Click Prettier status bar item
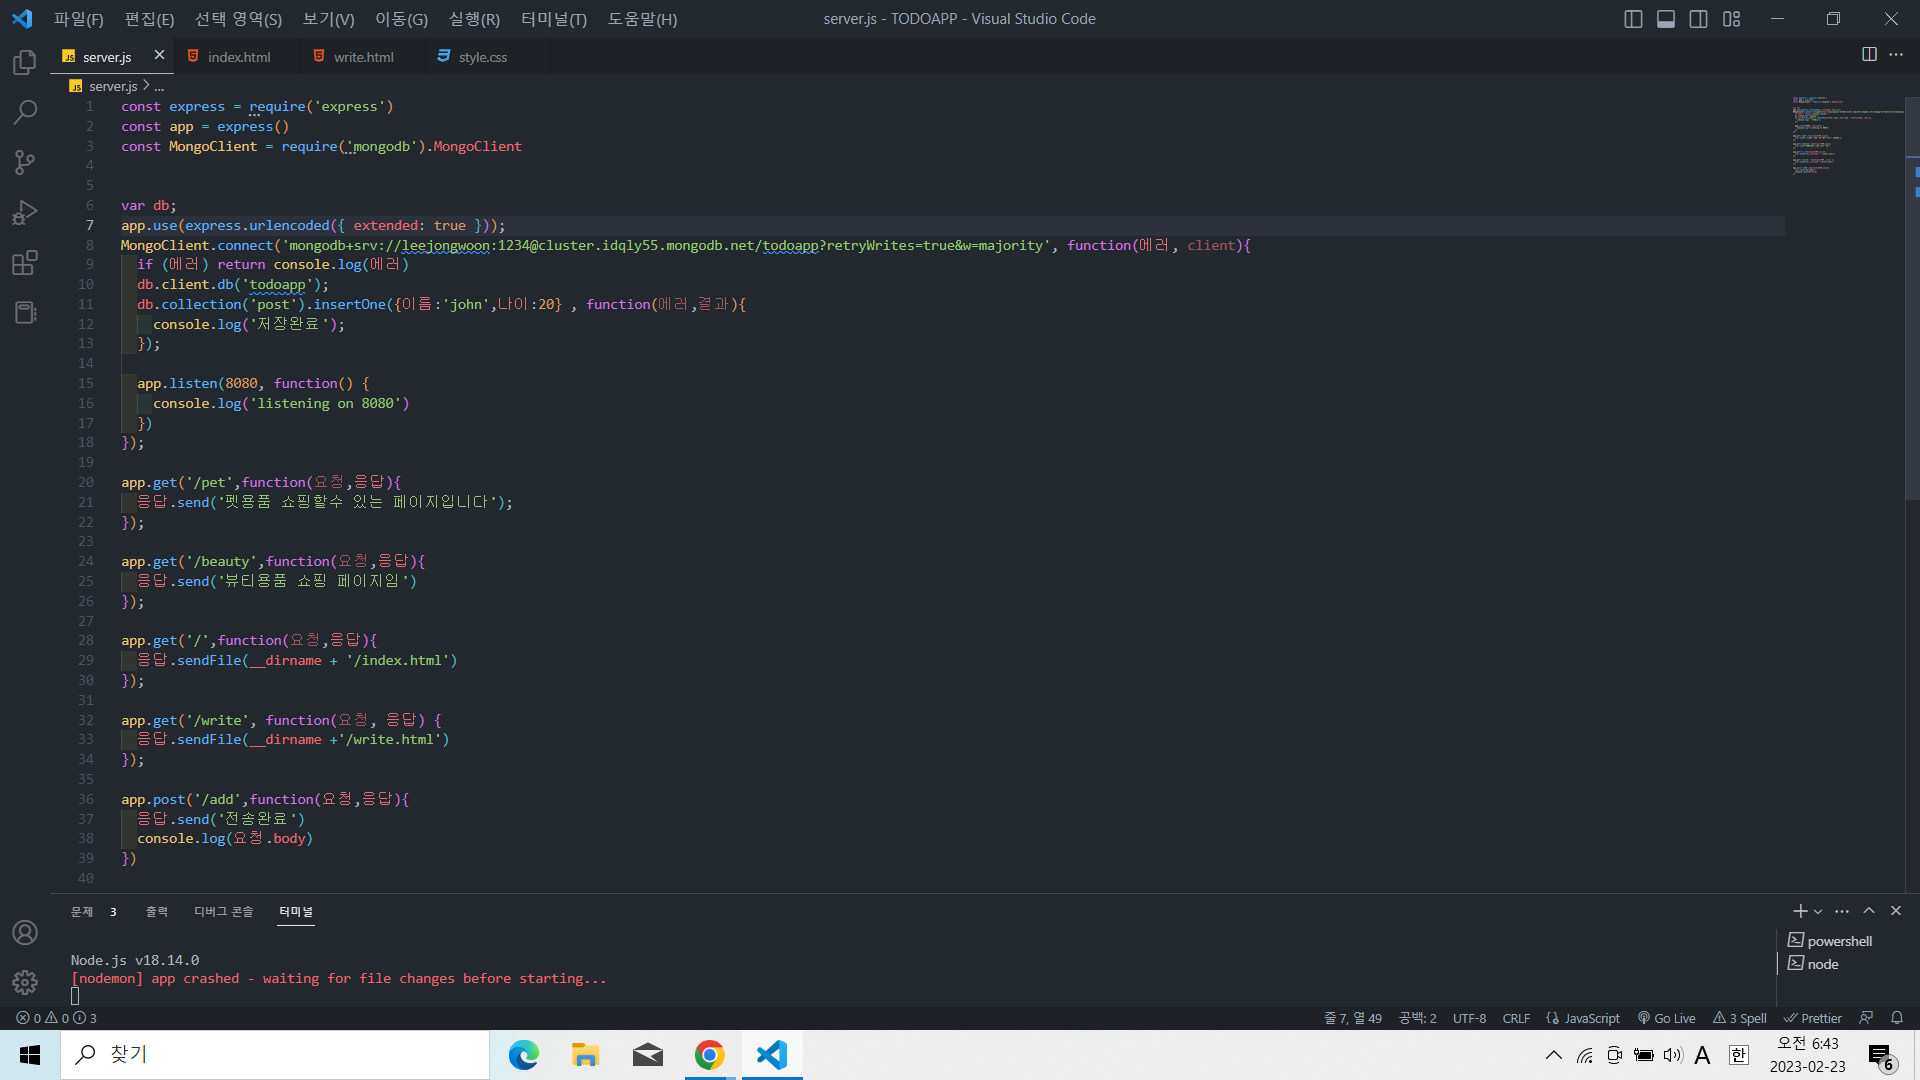The height and width of the screenshot is (1080, 1920). [x=1812, y=1018]
